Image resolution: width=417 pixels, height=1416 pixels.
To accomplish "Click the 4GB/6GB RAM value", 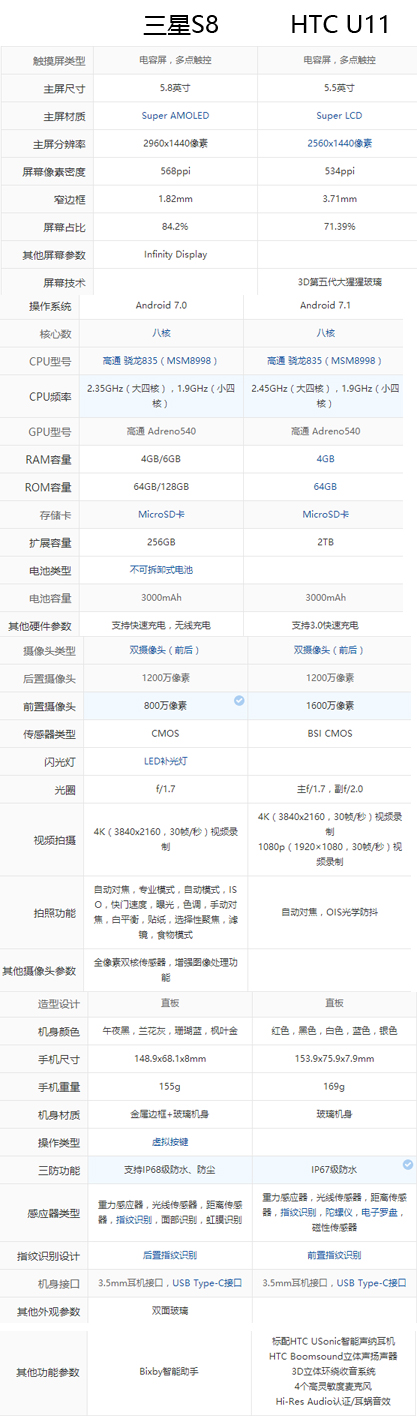I will pyautogui.click(x=161, y=459).
